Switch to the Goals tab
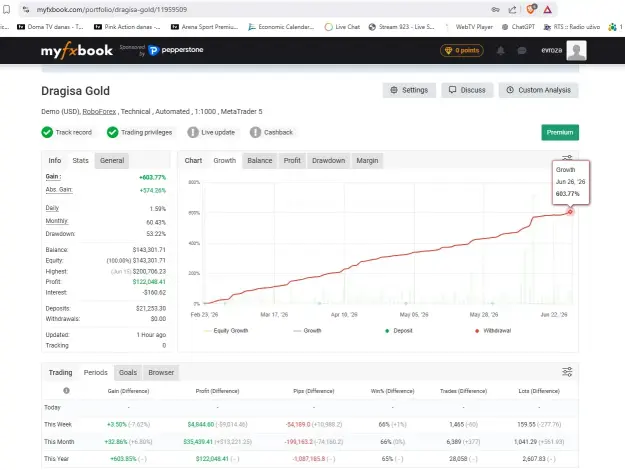 click(x=128, y=373)
